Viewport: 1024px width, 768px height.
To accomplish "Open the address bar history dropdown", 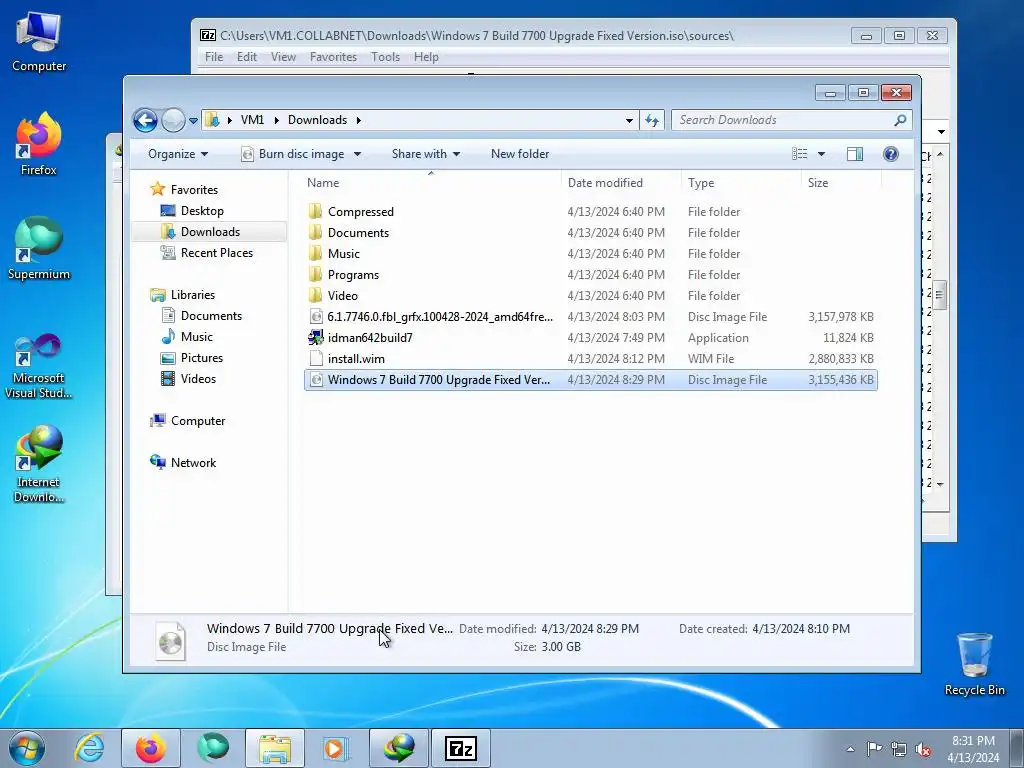I will pos(629,120).
